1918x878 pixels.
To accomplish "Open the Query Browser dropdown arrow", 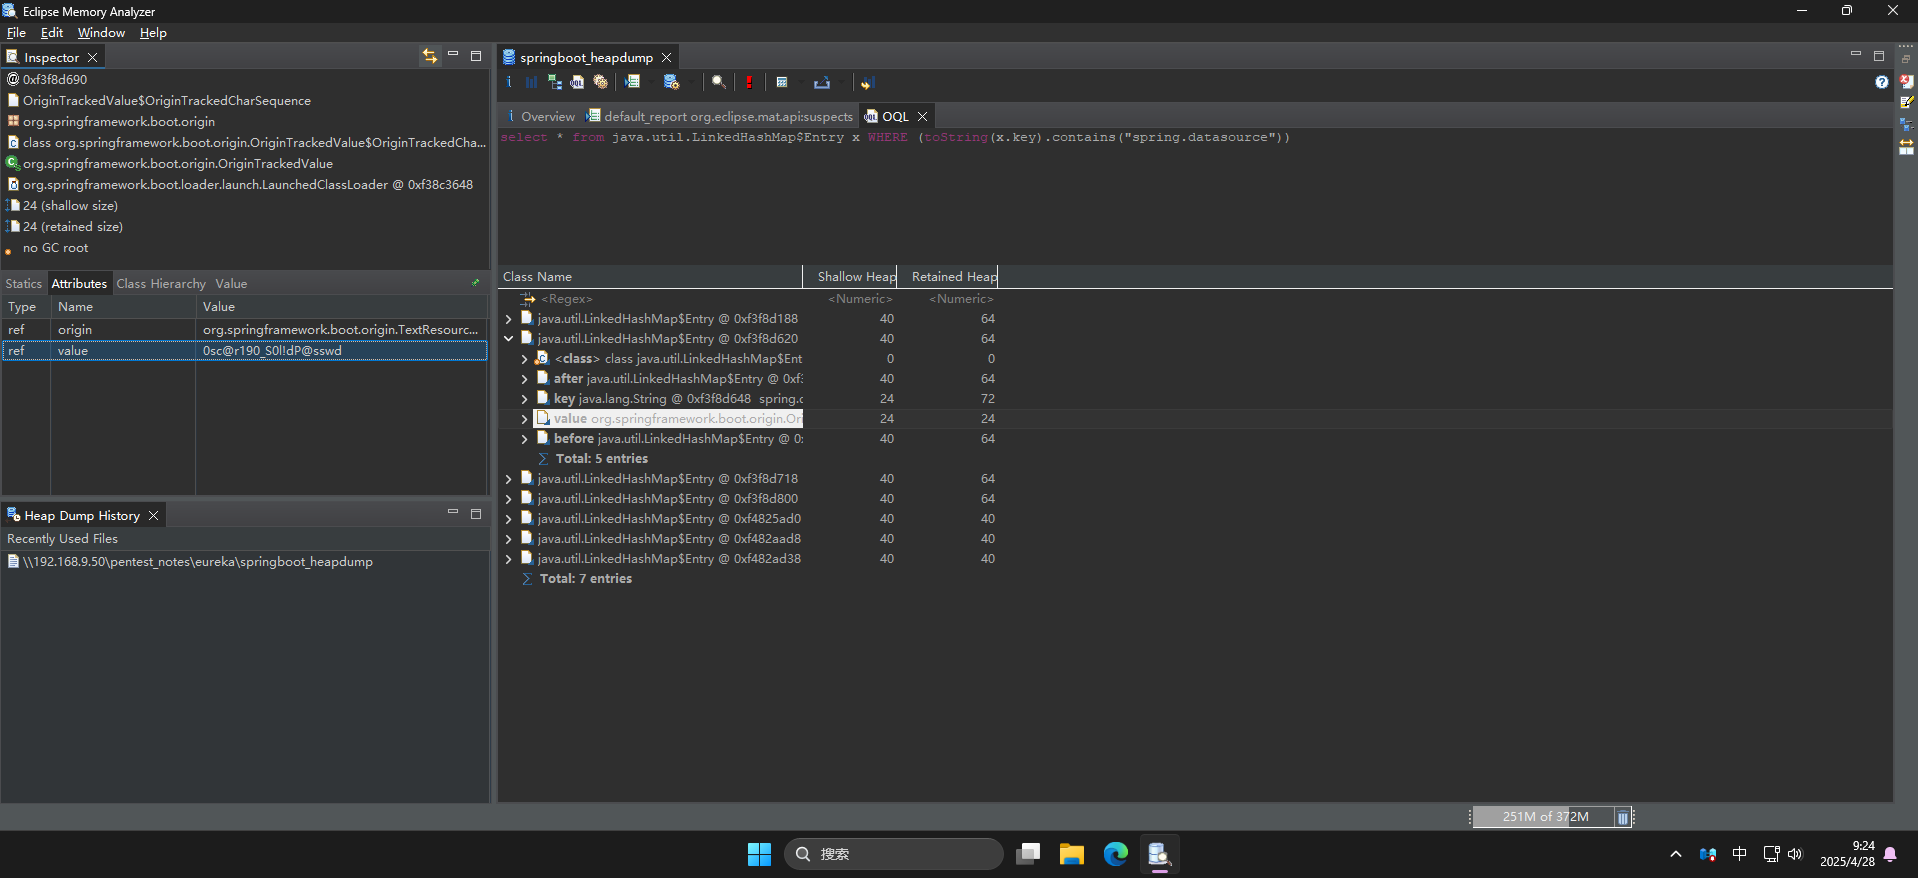I will (x=691, y=82).
